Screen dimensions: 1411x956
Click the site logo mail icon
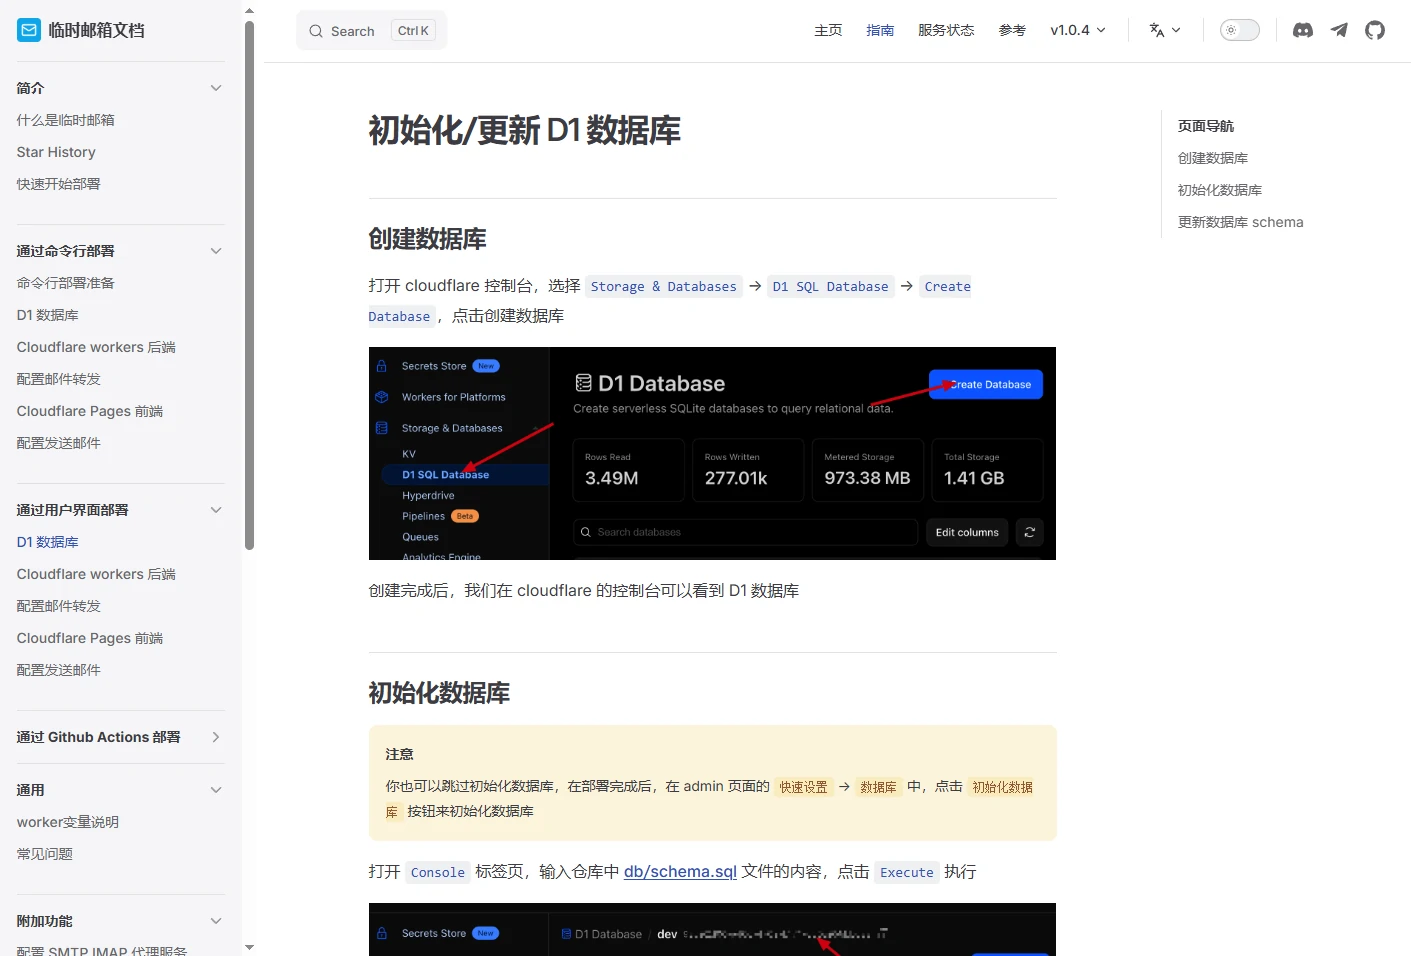coord(29,30)
